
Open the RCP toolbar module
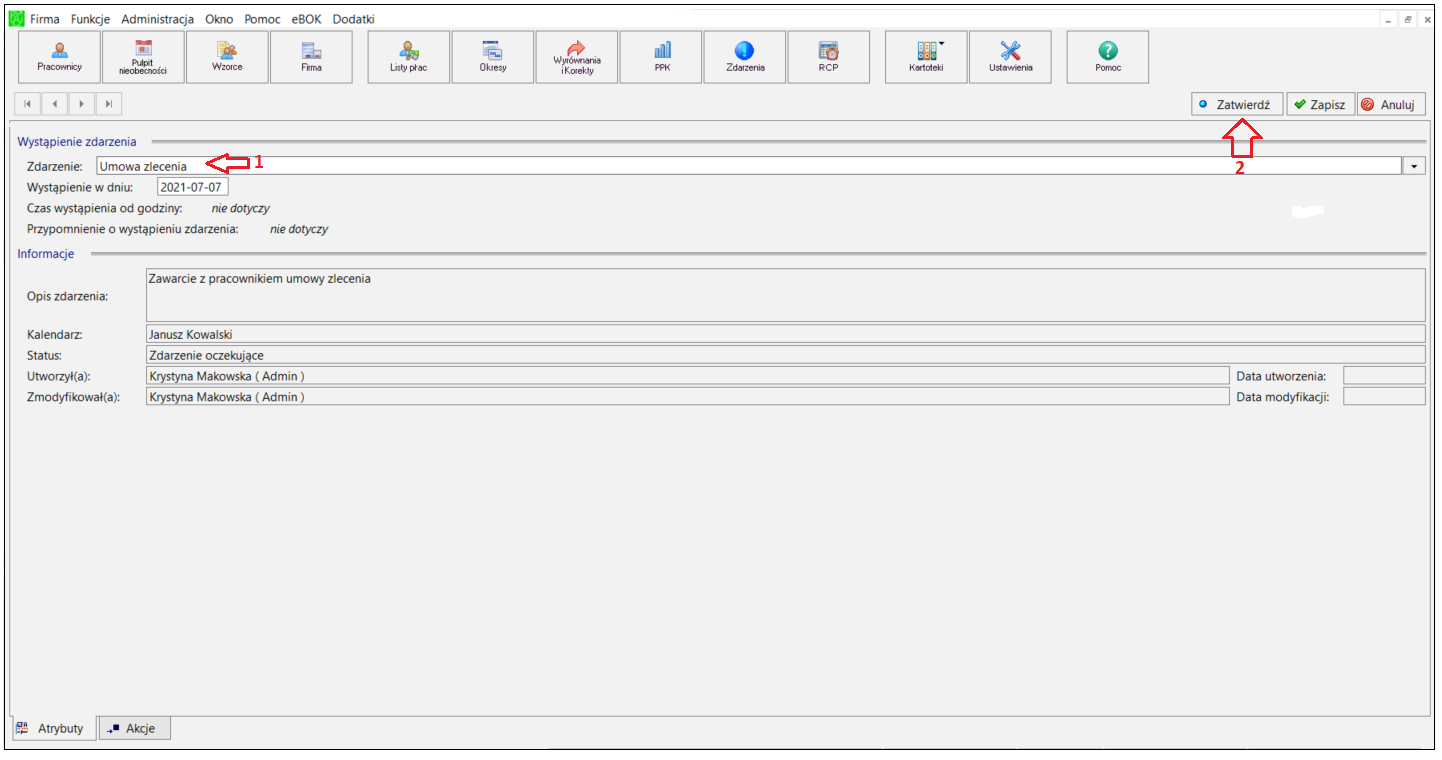[828, 57]
